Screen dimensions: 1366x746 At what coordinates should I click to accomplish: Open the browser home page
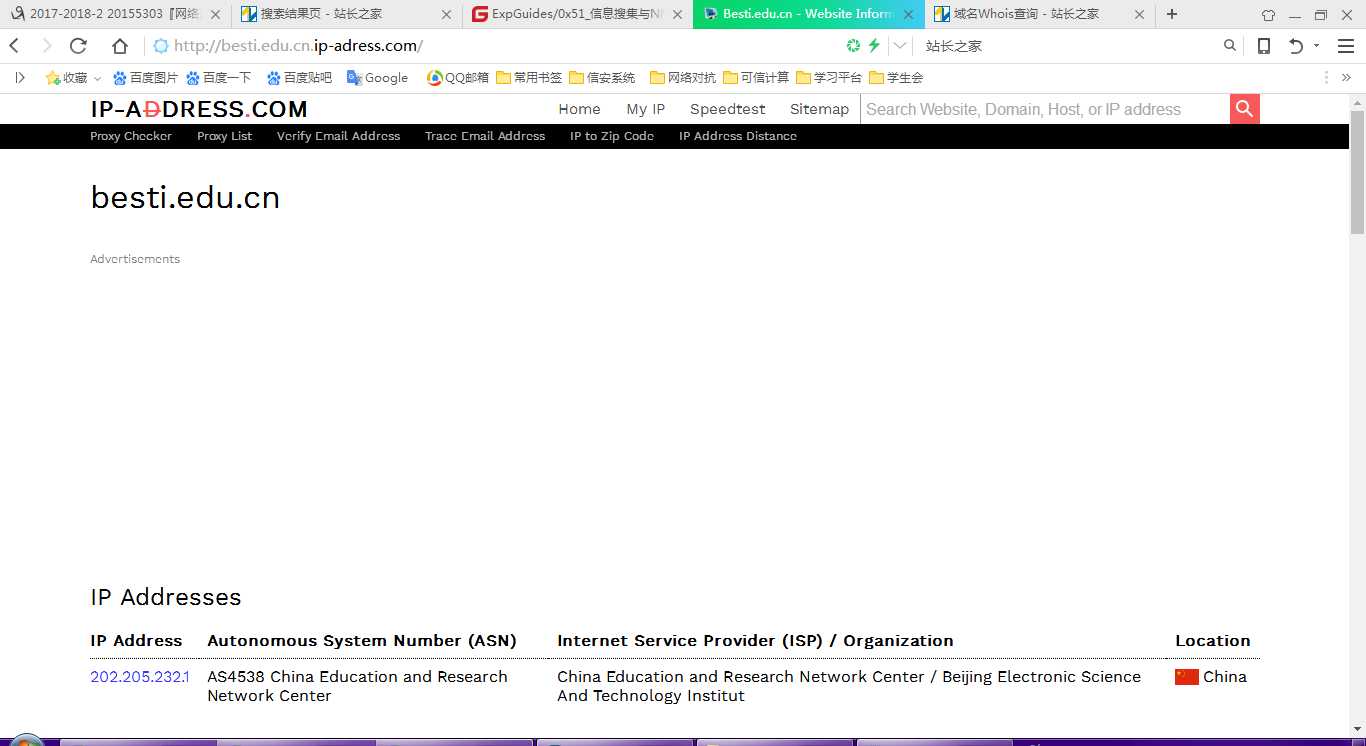tap(120, 46)
